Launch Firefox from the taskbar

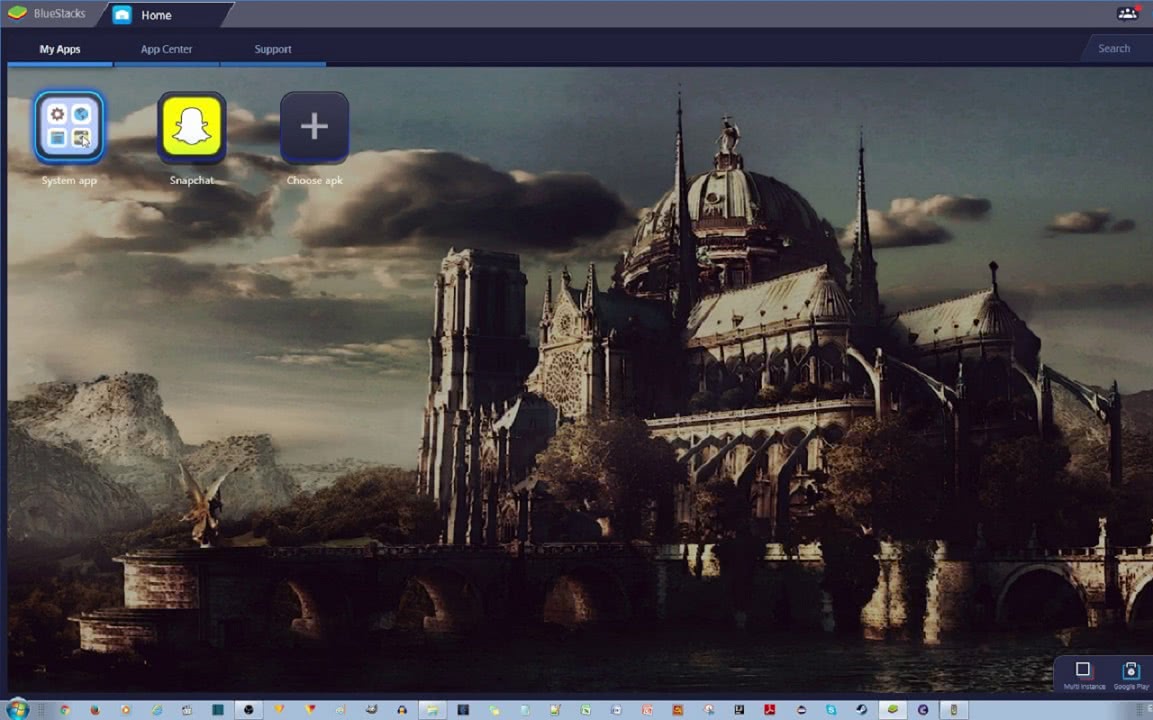coord(95,710)
